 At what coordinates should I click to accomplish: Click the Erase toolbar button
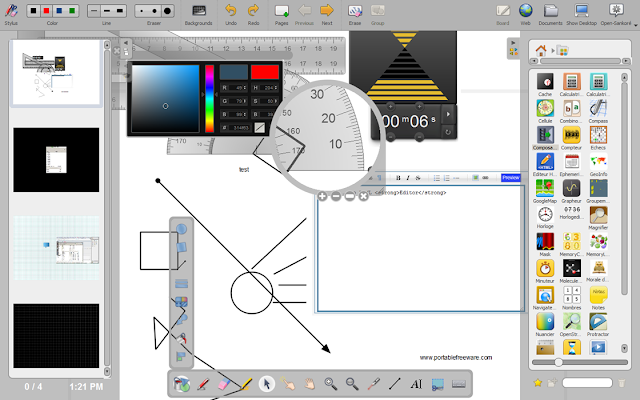tap(355, 15)
